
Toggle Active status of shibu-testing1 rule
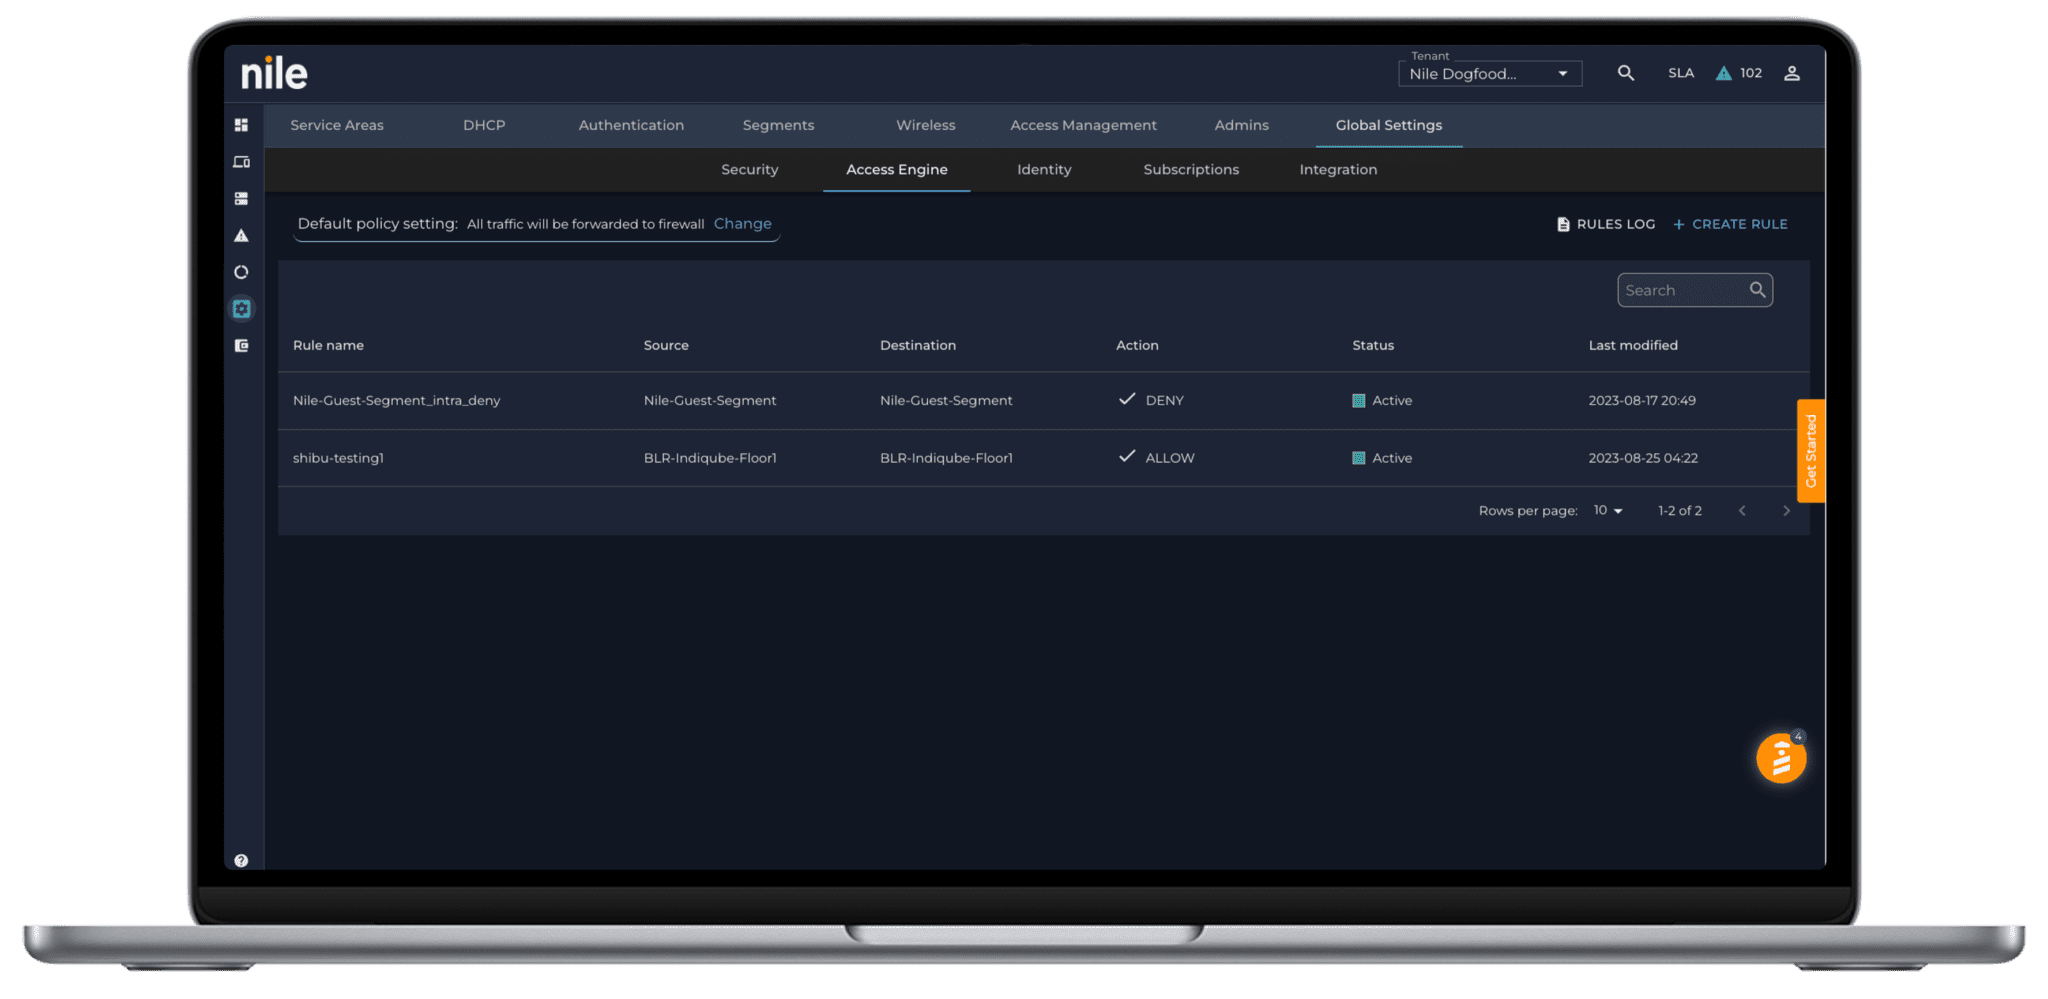[x=1357, y=458]
